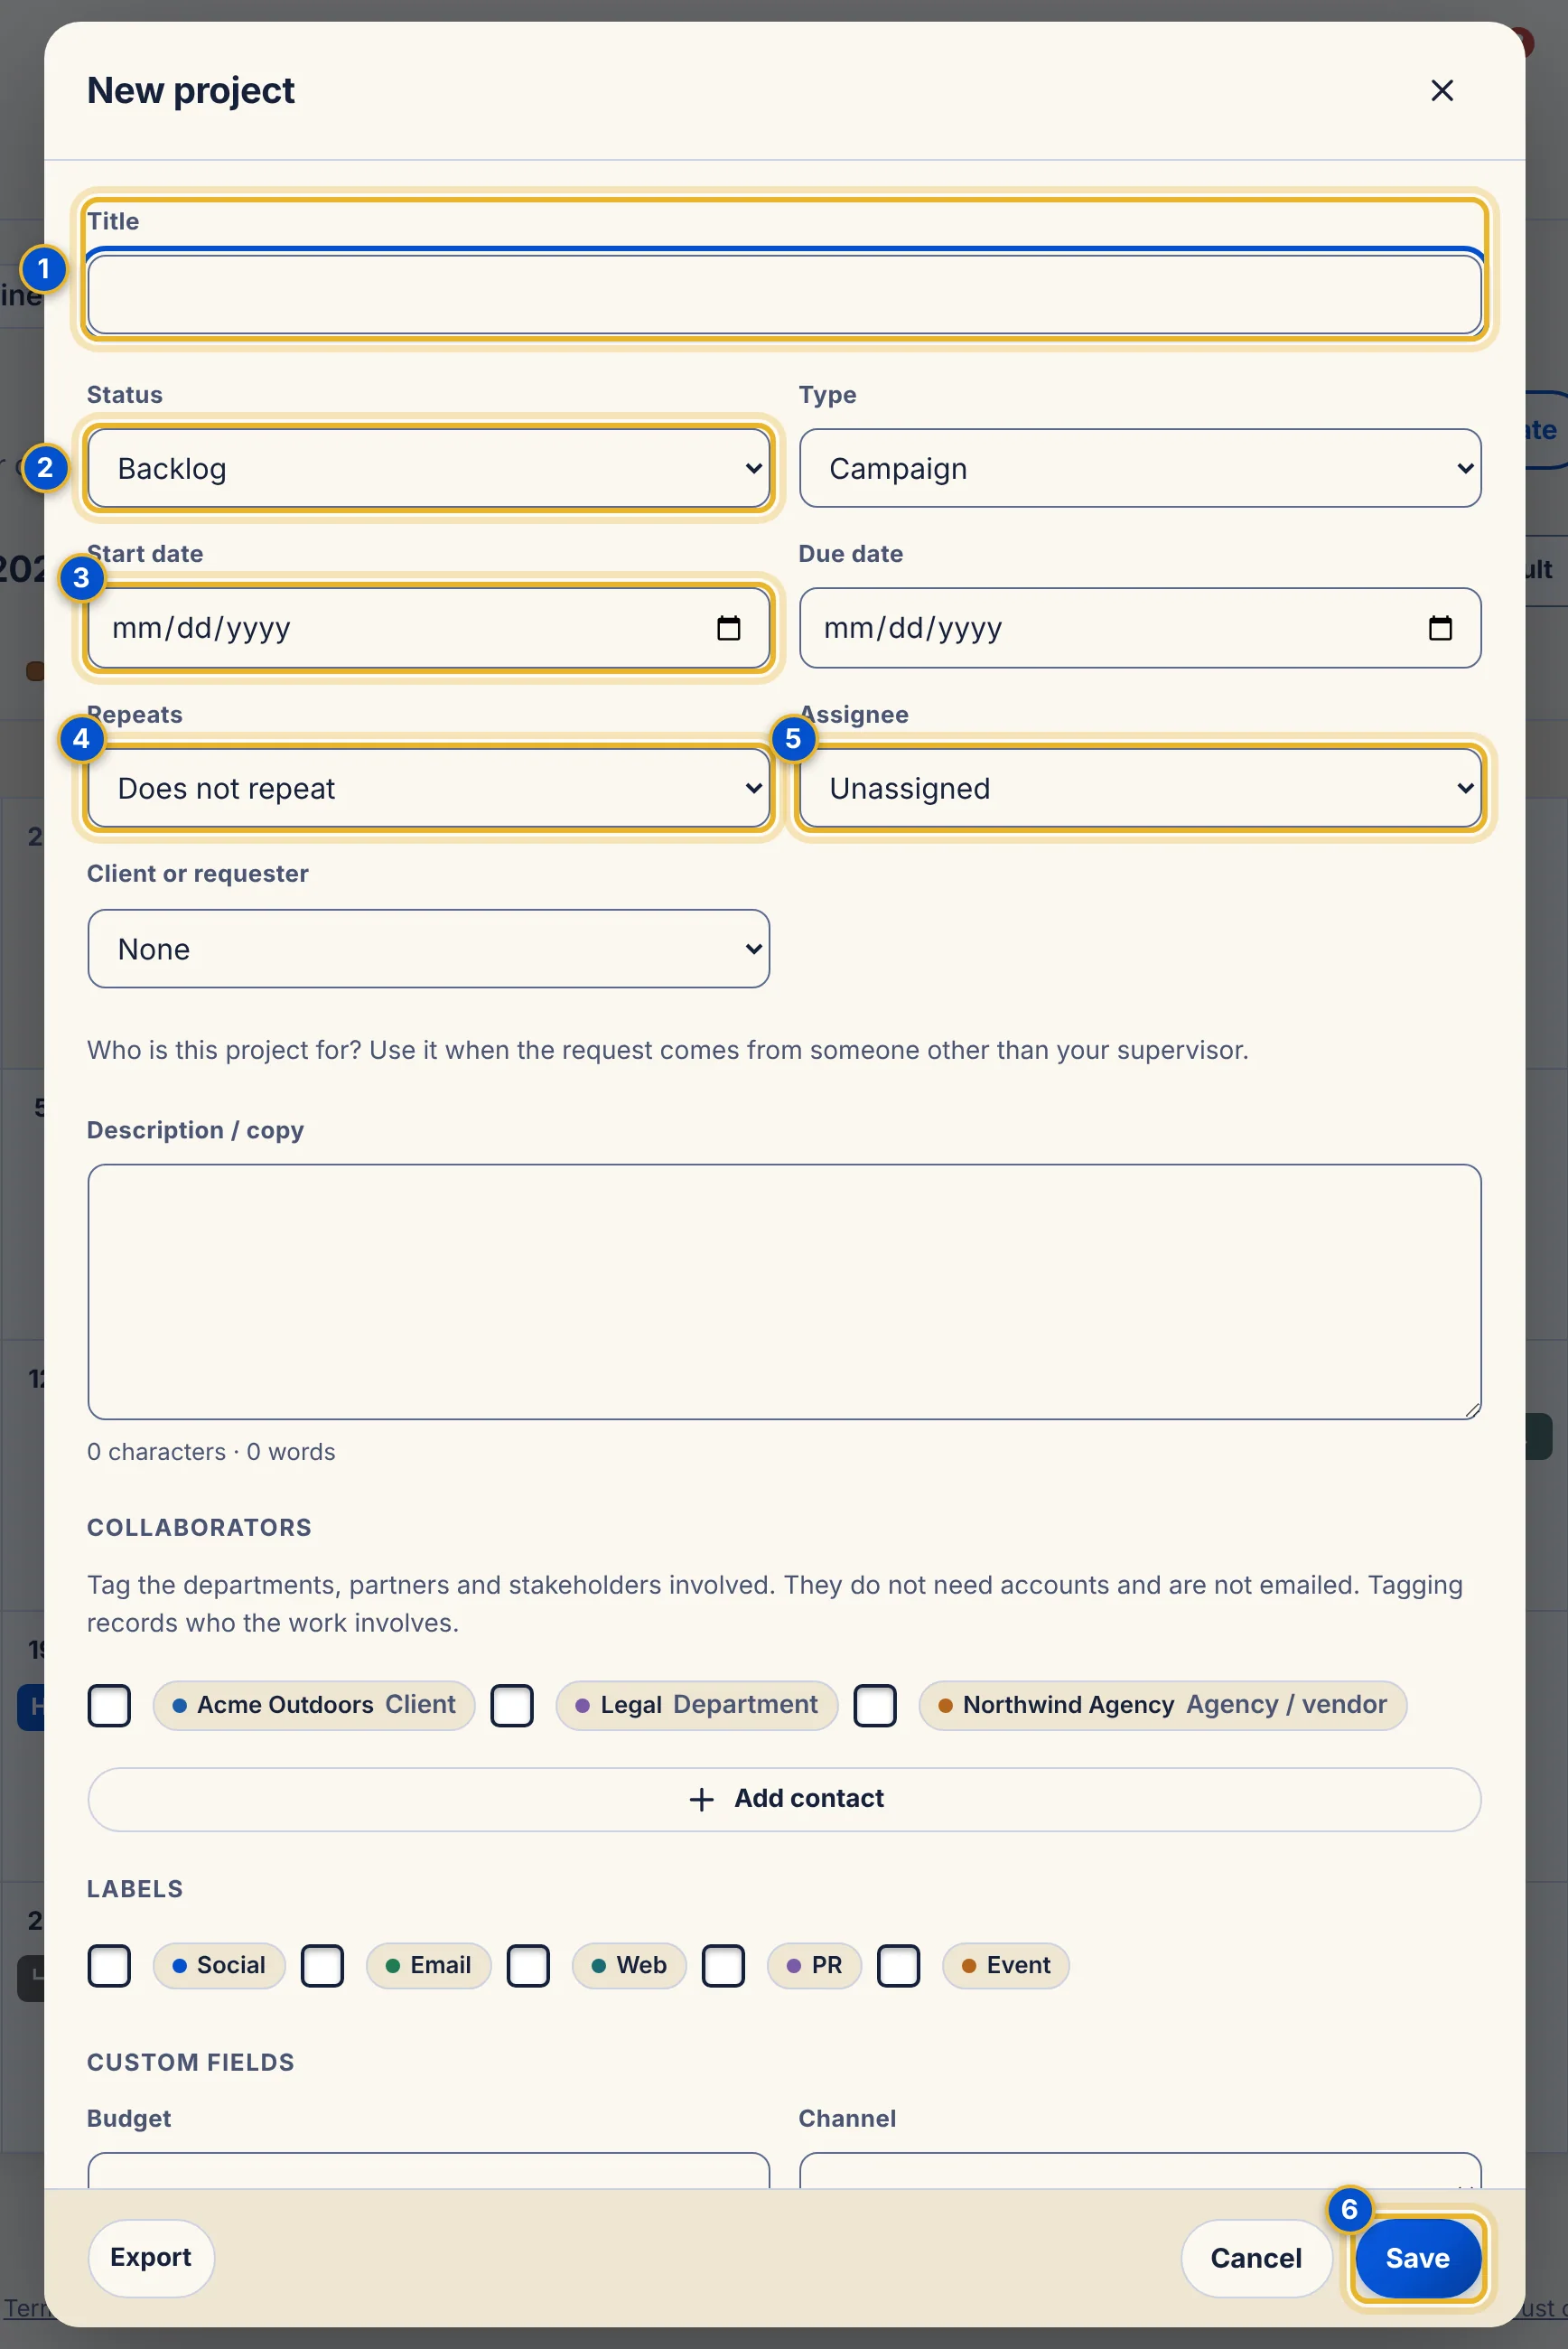Click into the Description / copy text area
The image size is (1568, 2349).
coord(784,1291)
